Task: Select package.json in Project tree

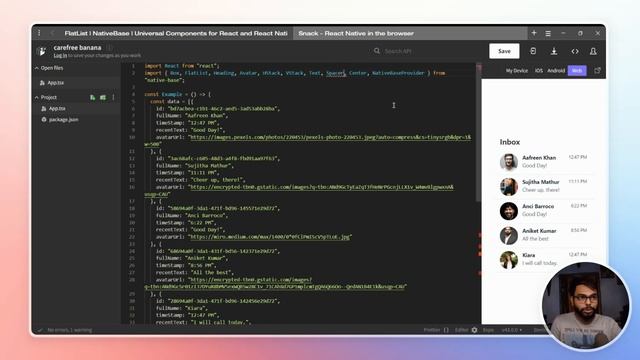Action: (63, 120)
